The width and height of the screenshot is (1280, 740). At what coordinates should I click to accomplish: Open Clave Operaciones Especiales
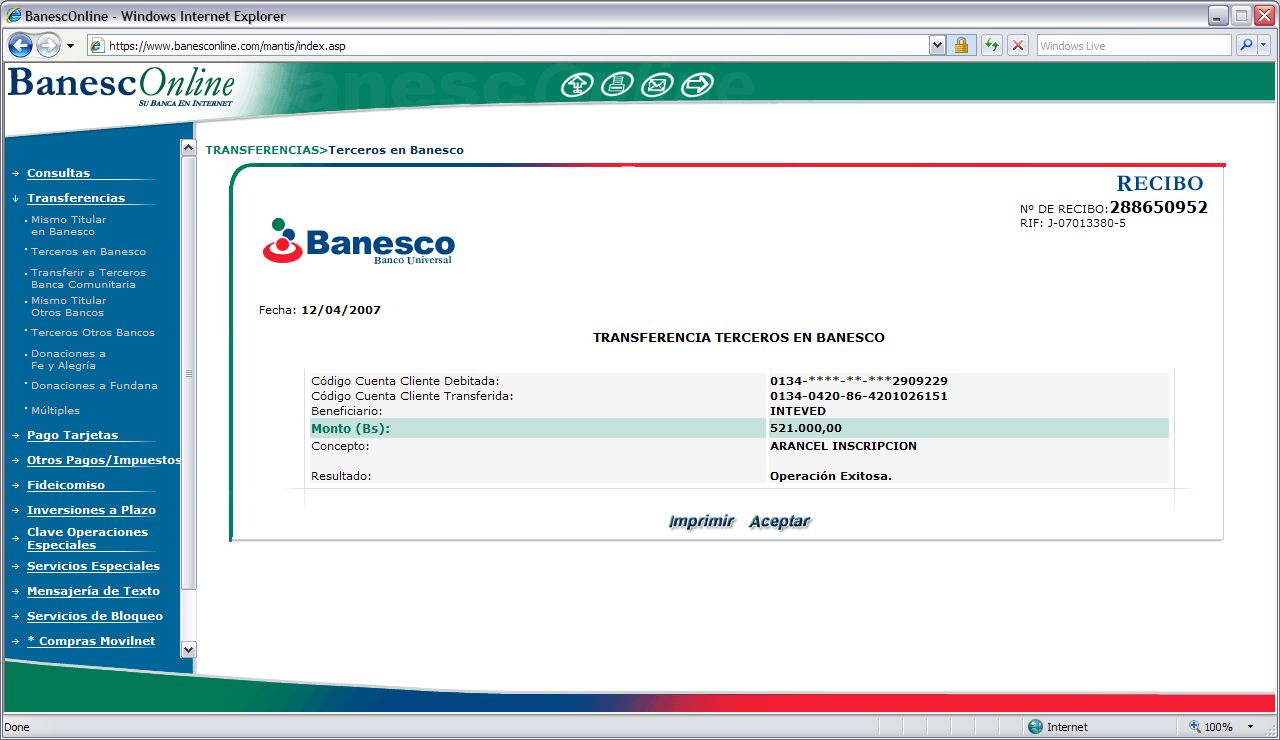[x=87, y=538]
